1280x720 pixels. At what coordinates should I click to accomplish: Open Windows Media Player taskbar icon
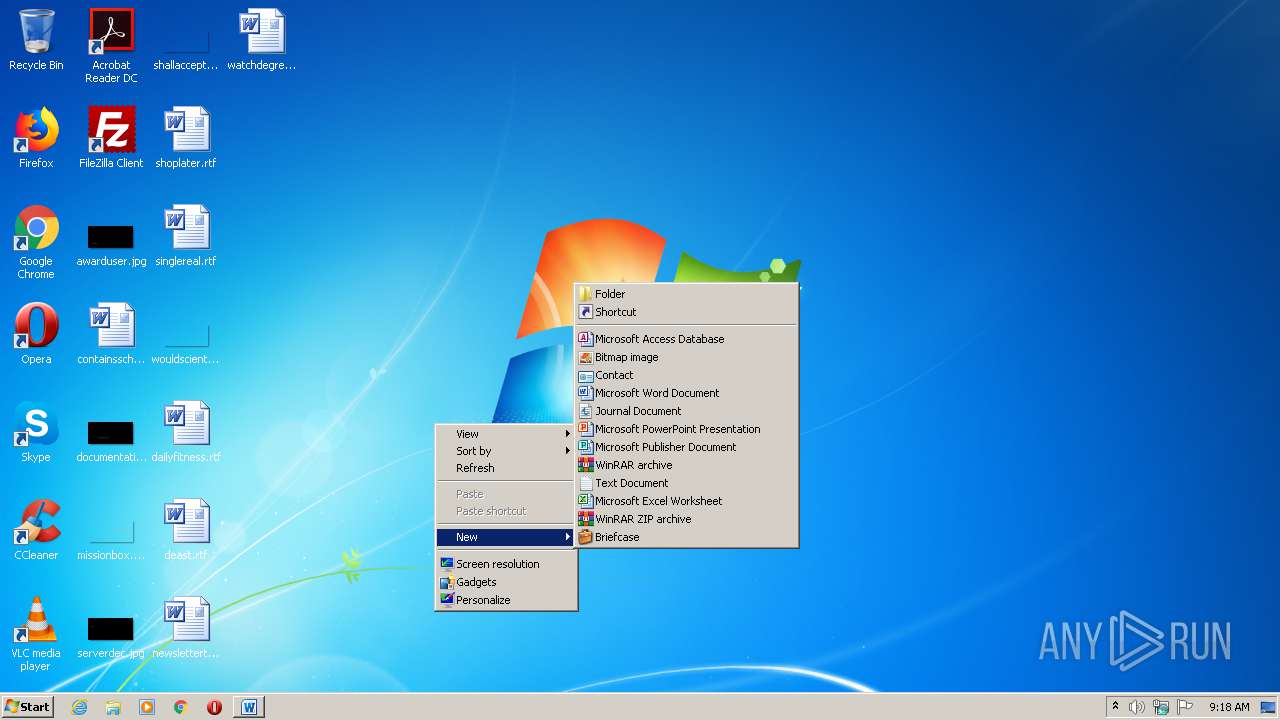point(147,707)
